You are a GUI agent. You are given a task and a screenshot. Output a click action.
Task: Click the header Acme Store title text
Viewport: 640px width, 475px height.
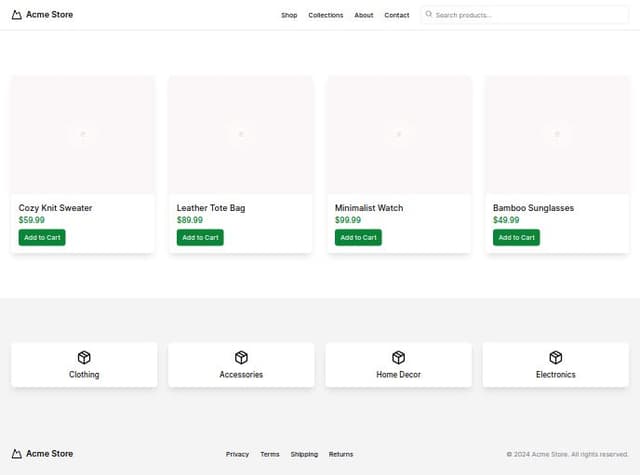(x=49, y=15)
